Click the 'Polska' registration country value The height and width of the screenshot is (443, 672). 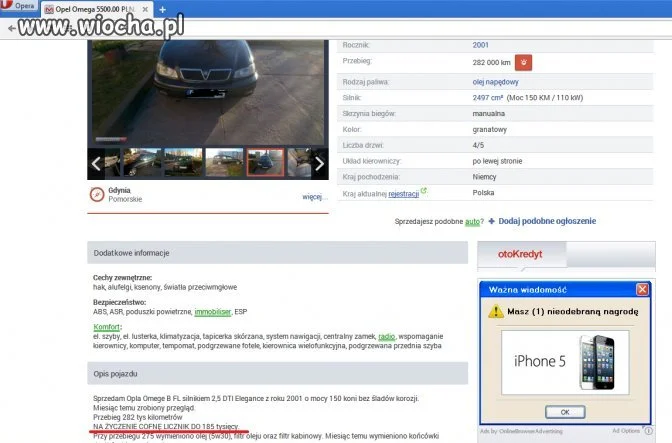[x=483, y=193]
